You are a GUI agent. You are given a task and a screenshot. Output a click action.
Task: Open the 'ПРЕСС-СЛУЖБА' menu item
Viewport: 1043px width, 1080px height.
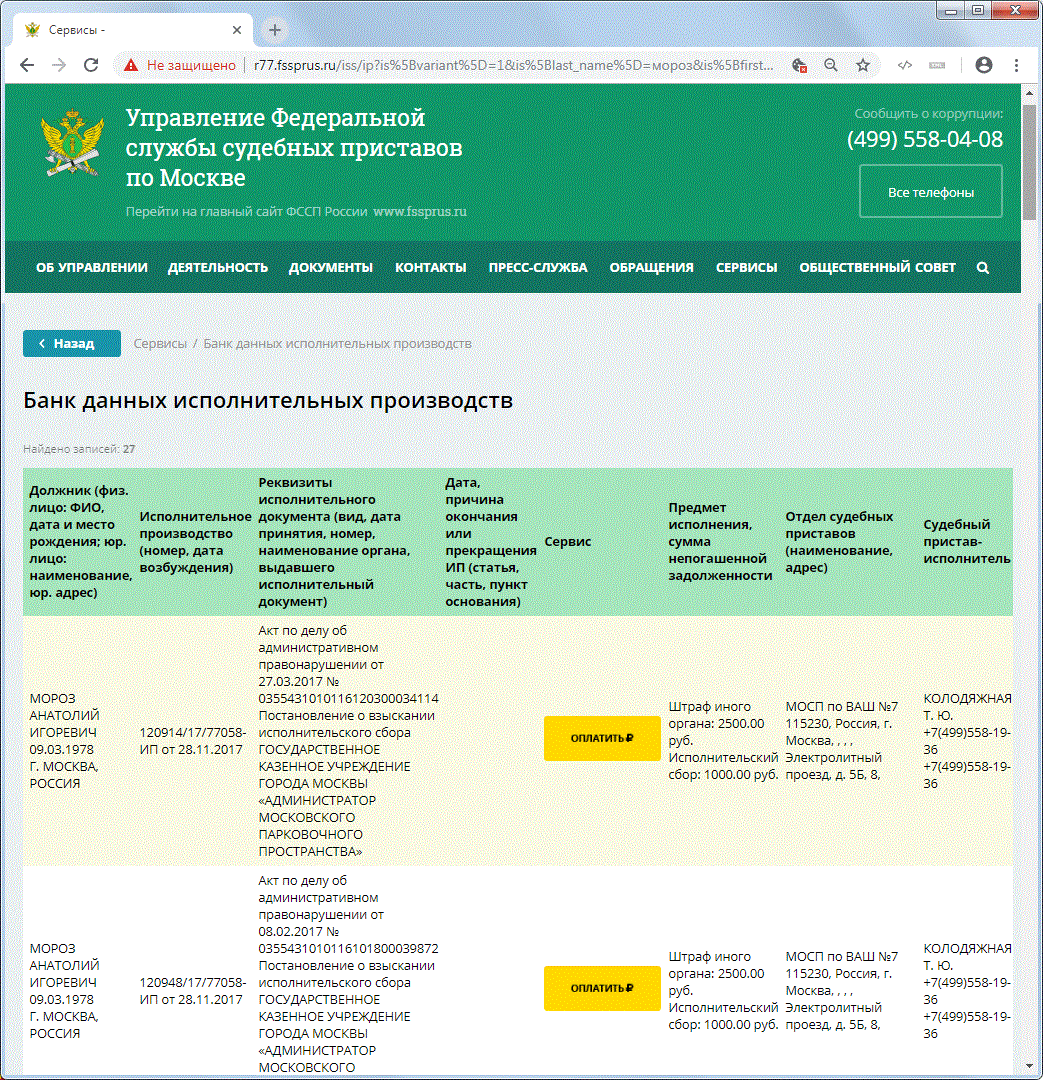(538, 268)
